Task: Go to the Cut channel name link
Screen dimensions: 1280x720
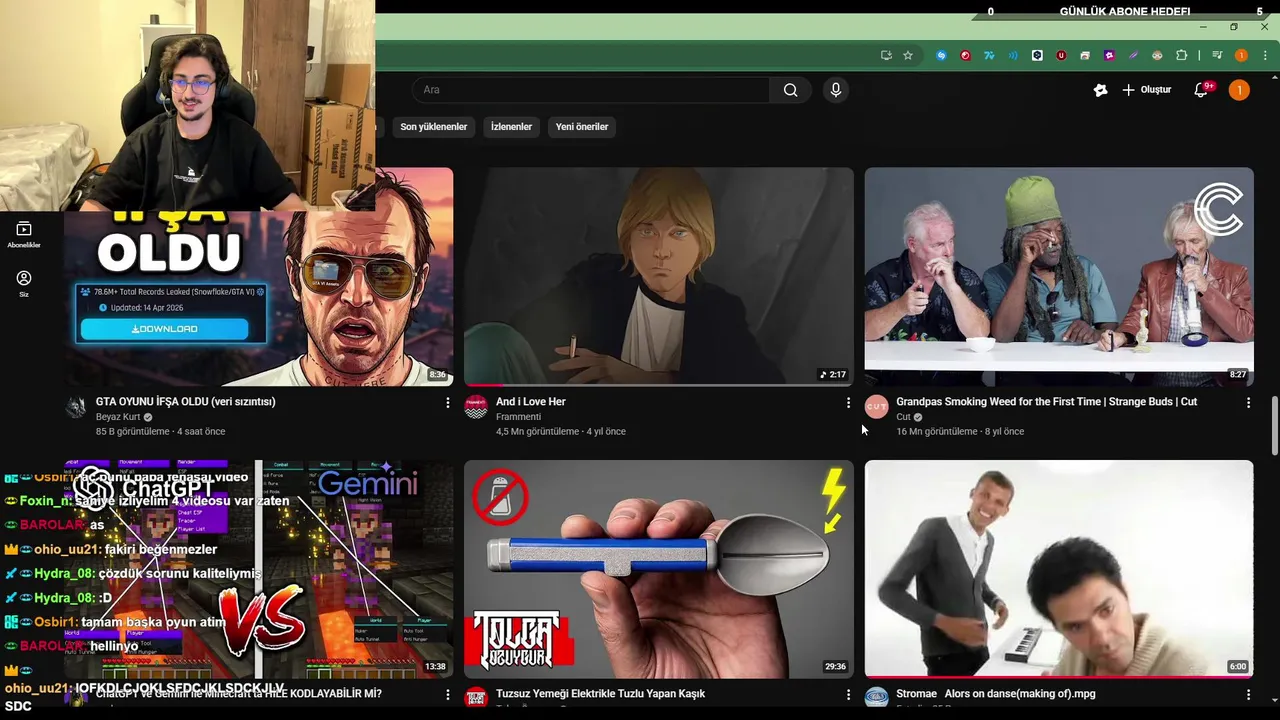Action: click(903, 417)
